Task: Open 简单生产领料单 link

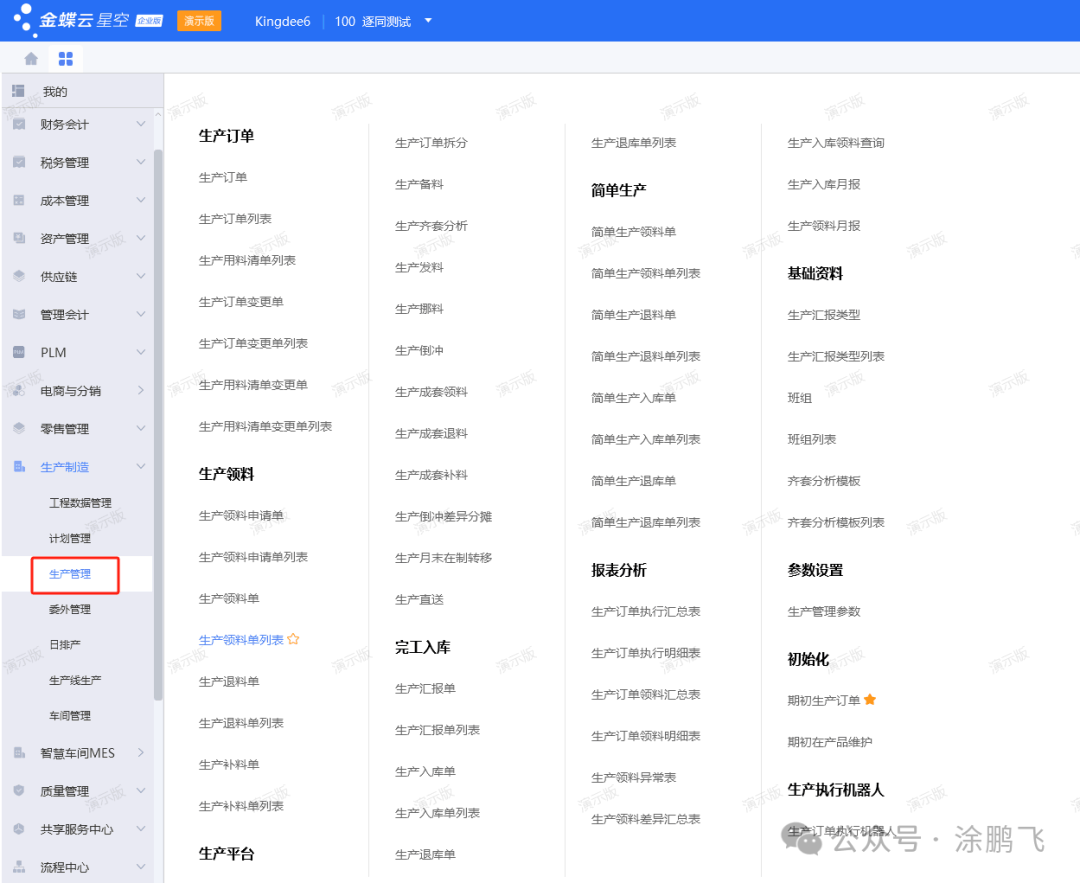Action: [x=633, y=232]
